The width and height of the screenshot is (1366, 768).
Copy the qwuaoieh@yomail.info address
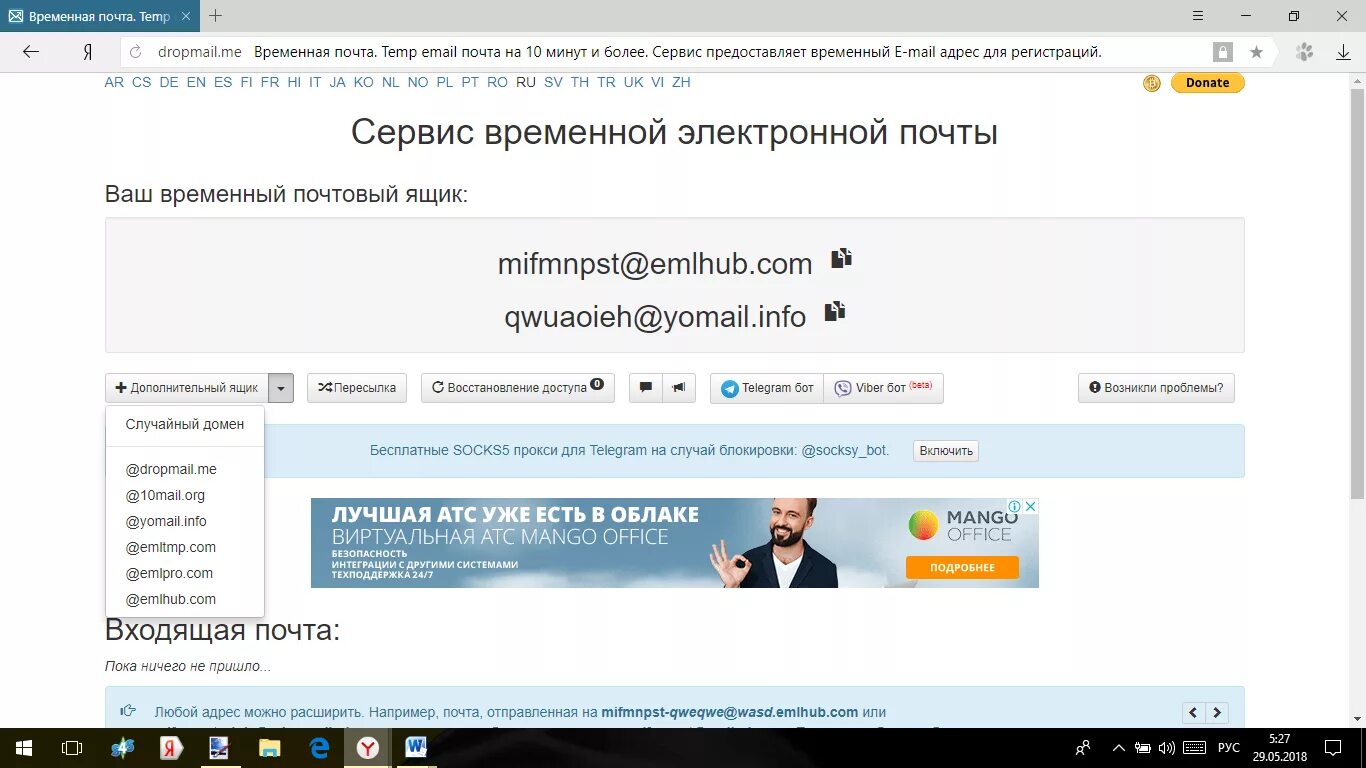tap(835, 311)
